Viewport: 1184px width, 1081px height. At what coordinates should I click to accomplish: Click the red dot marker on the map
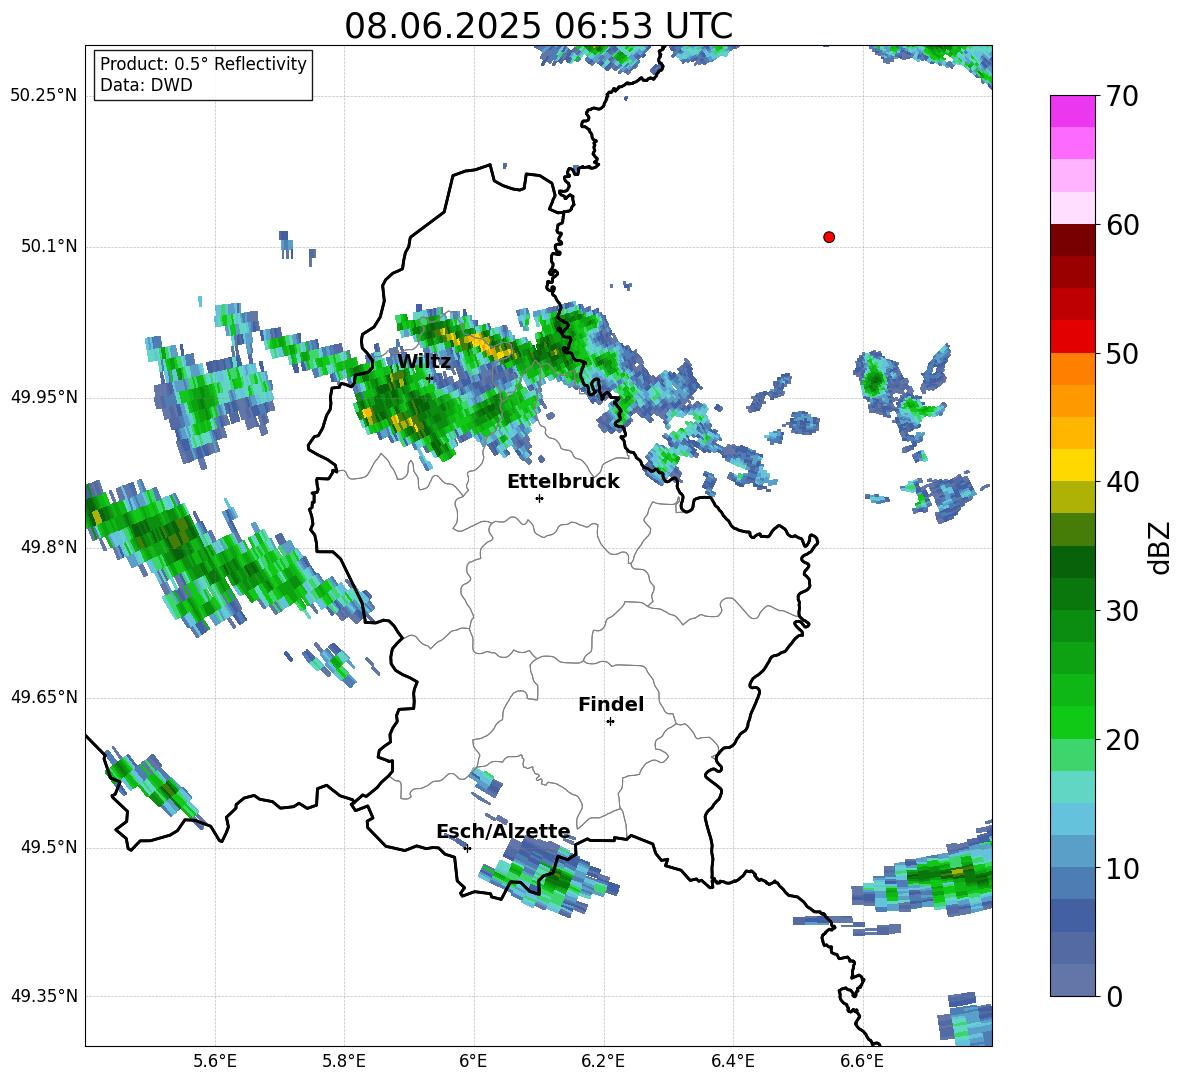tap(829, 237)
